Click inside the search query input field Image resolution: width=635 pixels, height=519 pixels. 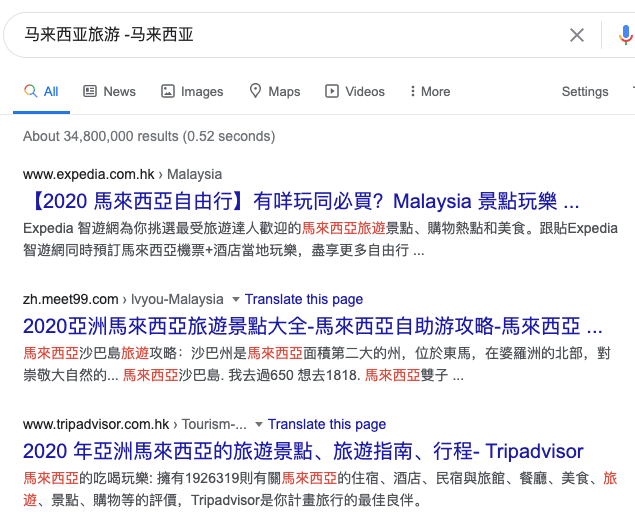pos(283,35)
